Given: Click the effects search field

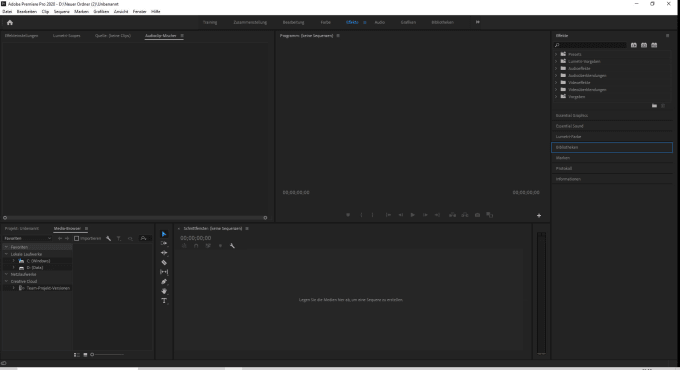Looking at the screenshot, I should (x=591, y=45).
